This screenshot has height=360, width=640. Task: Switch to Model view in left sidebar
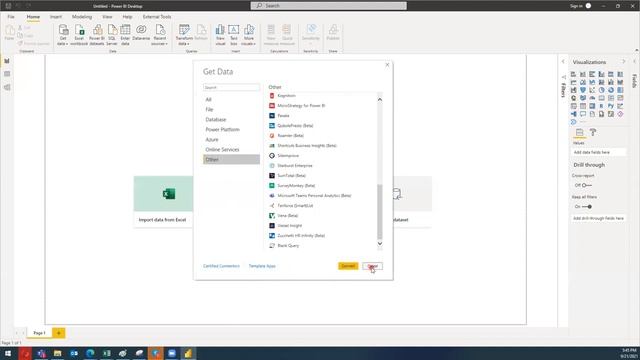[x=7, y=87]
